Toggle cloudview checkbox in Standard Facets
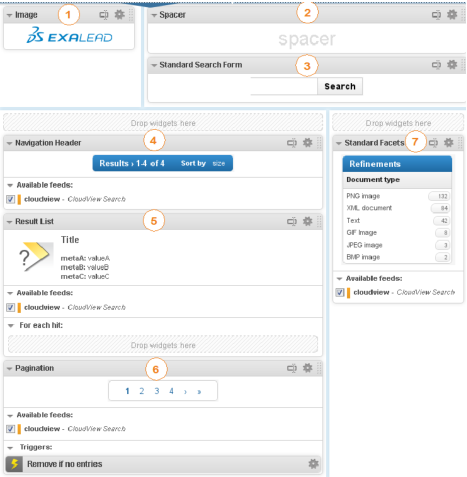Image resolution: width=467 pixels, height=477 pixels. 340,292
